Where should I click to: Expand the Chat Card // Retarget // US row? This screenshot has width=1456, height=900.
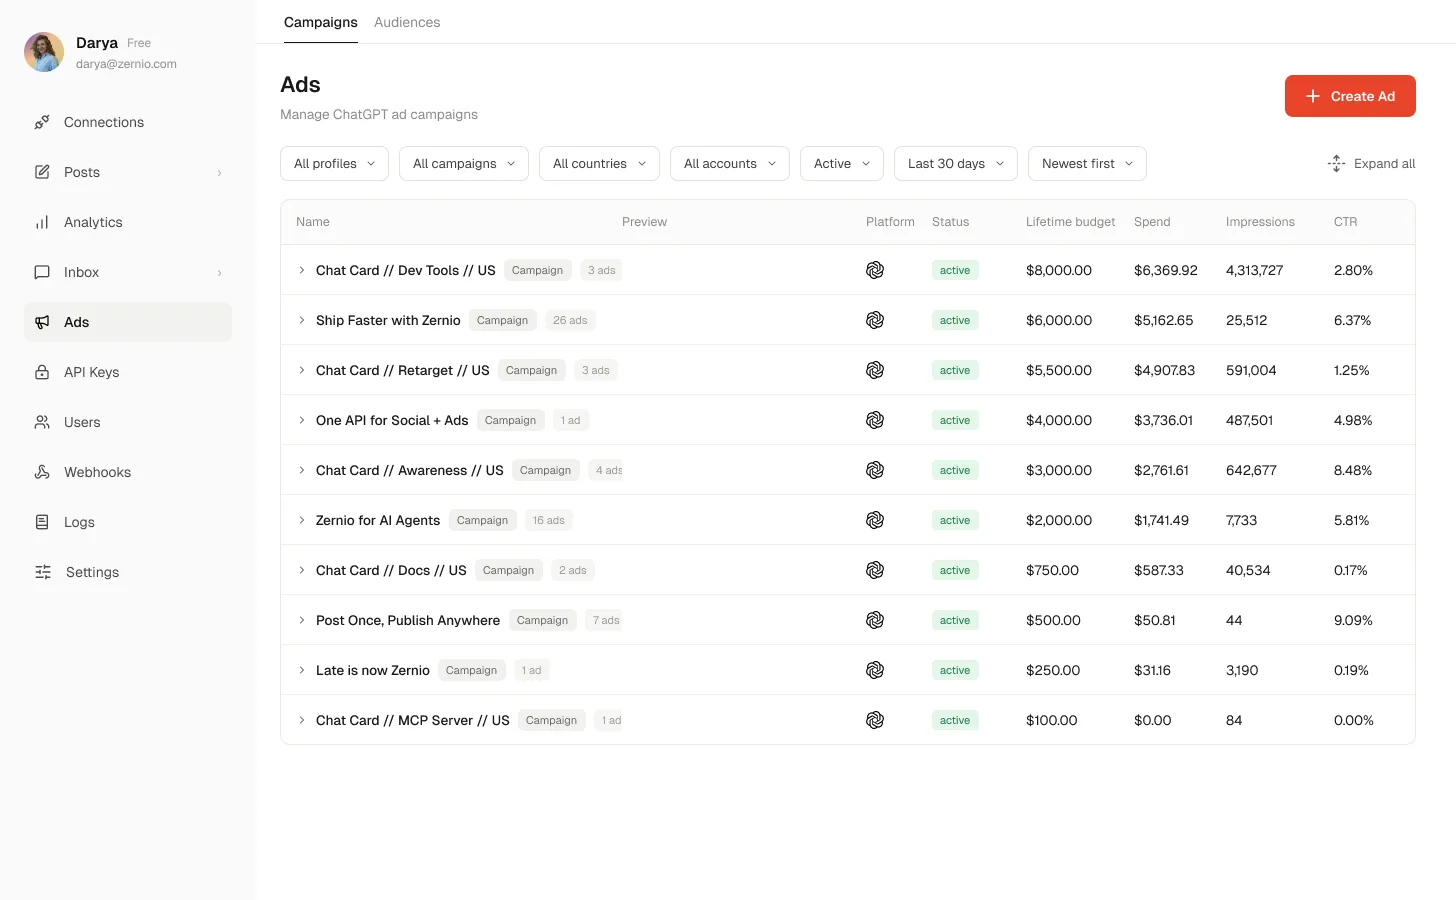pyautogui.click(x=301, y=370)
